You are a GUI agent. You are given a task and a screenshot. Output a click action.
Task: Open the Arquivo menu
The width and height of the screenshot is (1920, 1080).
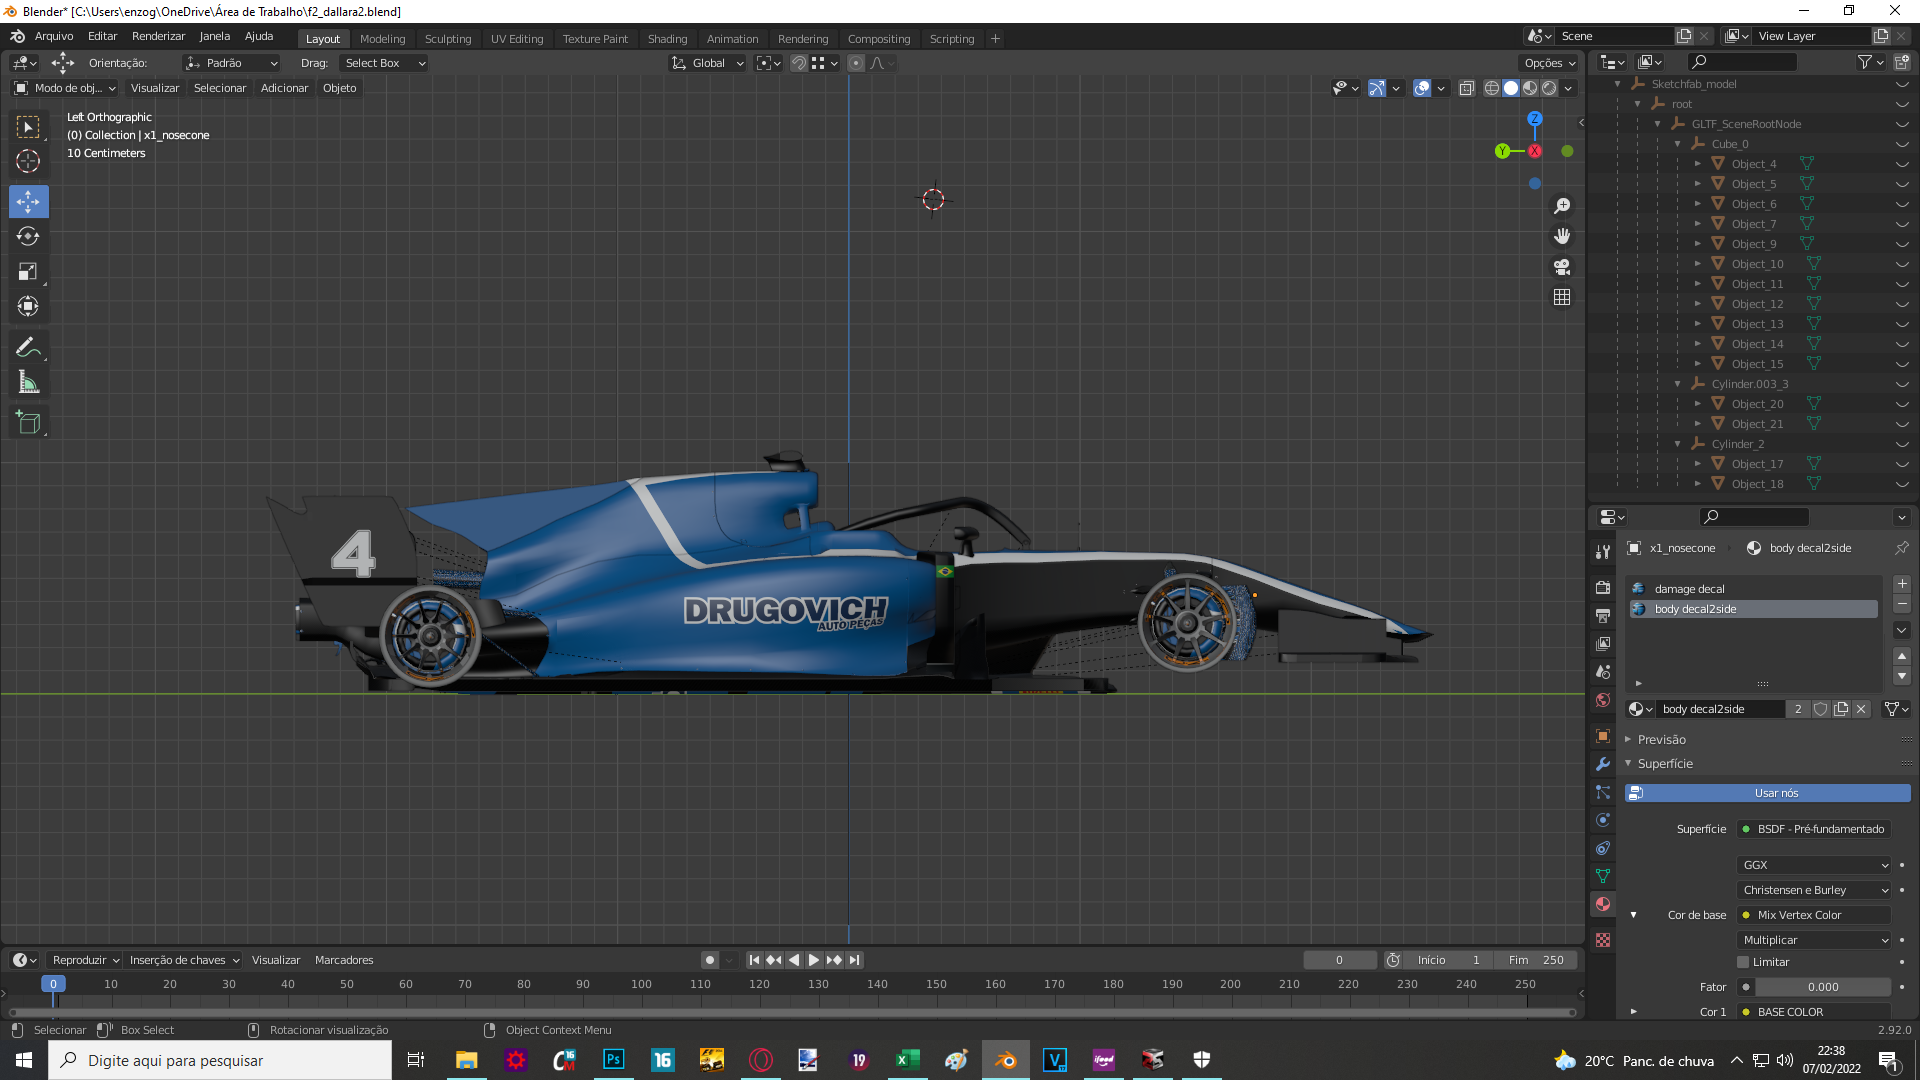coord(54,36)
